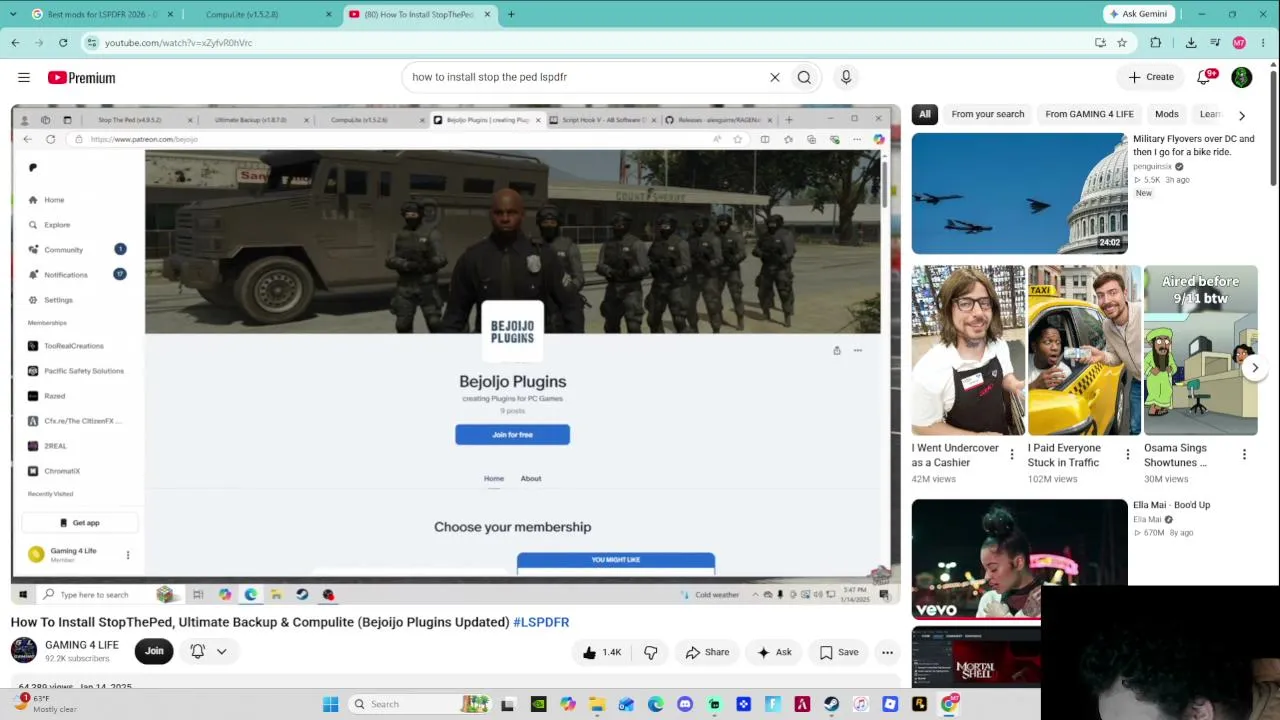The image size is (1280, 720).
Task: Open Rockstar Games Launcher in taskbar
Action: pos(919,704)
